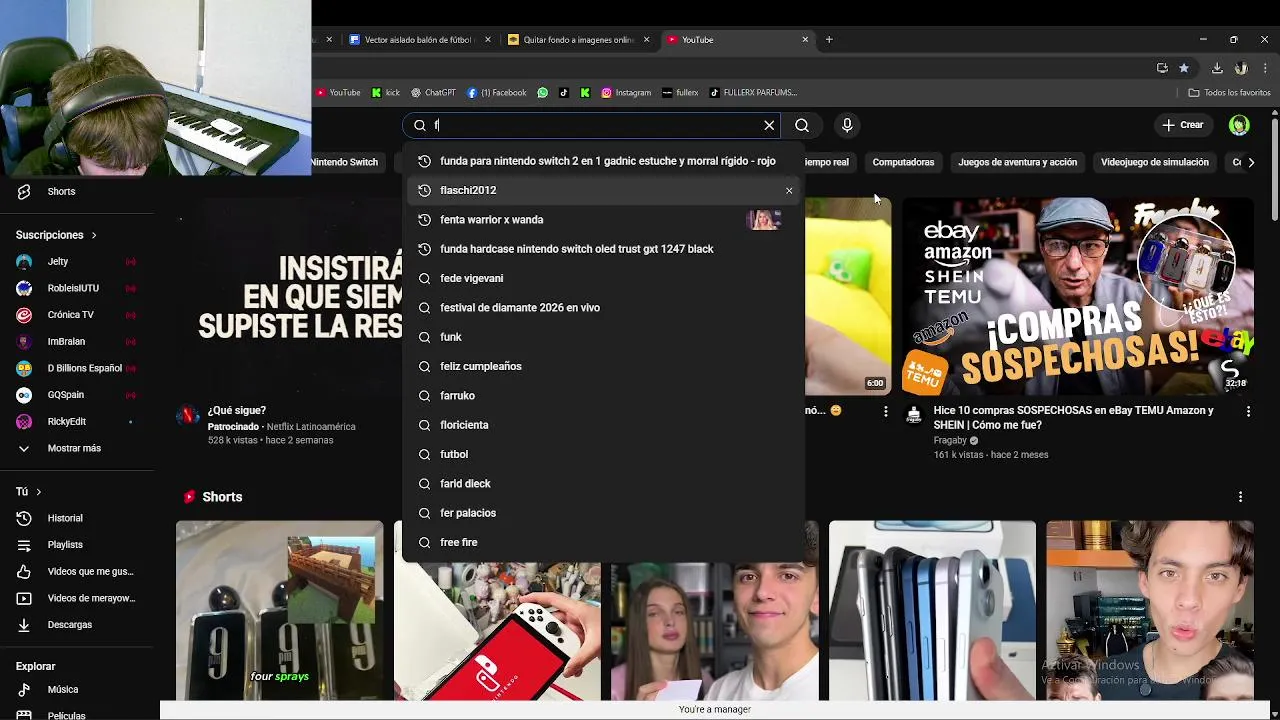Select the Videojuego de simulación chip

[x=1154, y=162]
